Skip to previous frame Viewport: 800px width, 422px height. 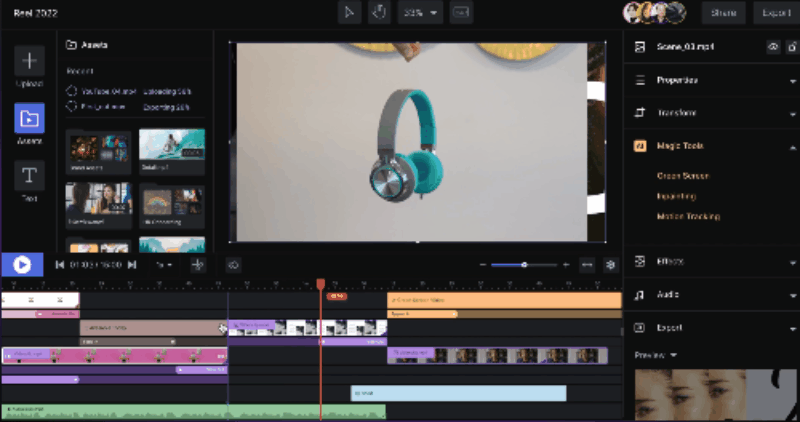[x=60, y=264]
